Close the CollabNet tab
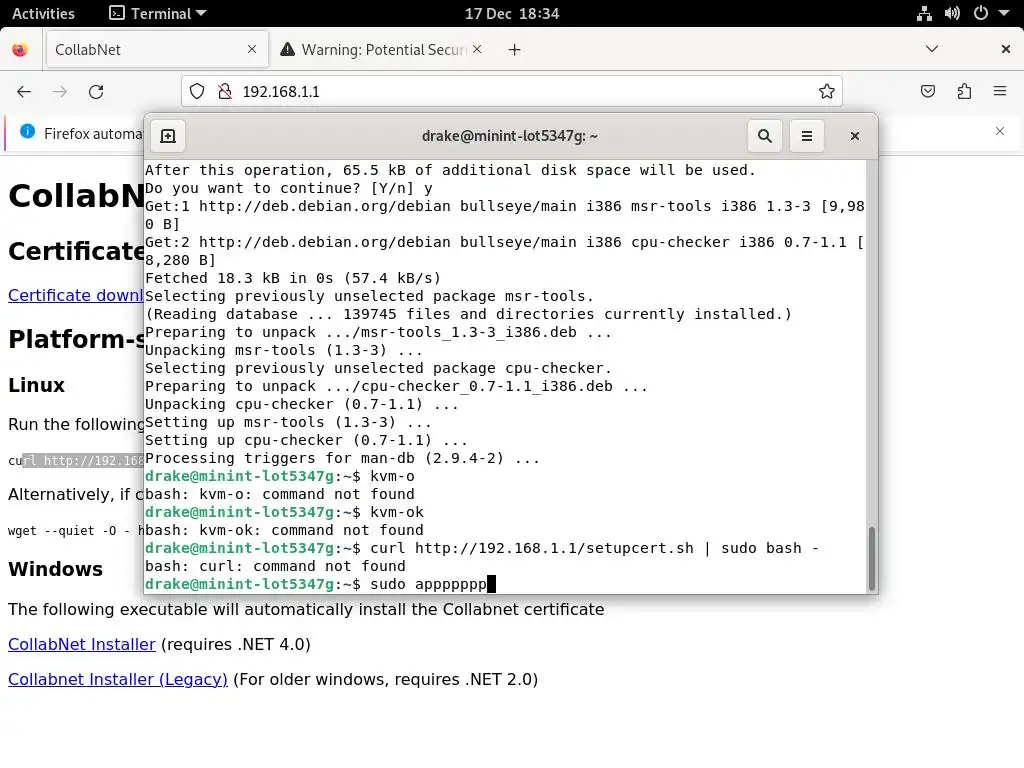The image size is (1024, 768). point(251,49)
